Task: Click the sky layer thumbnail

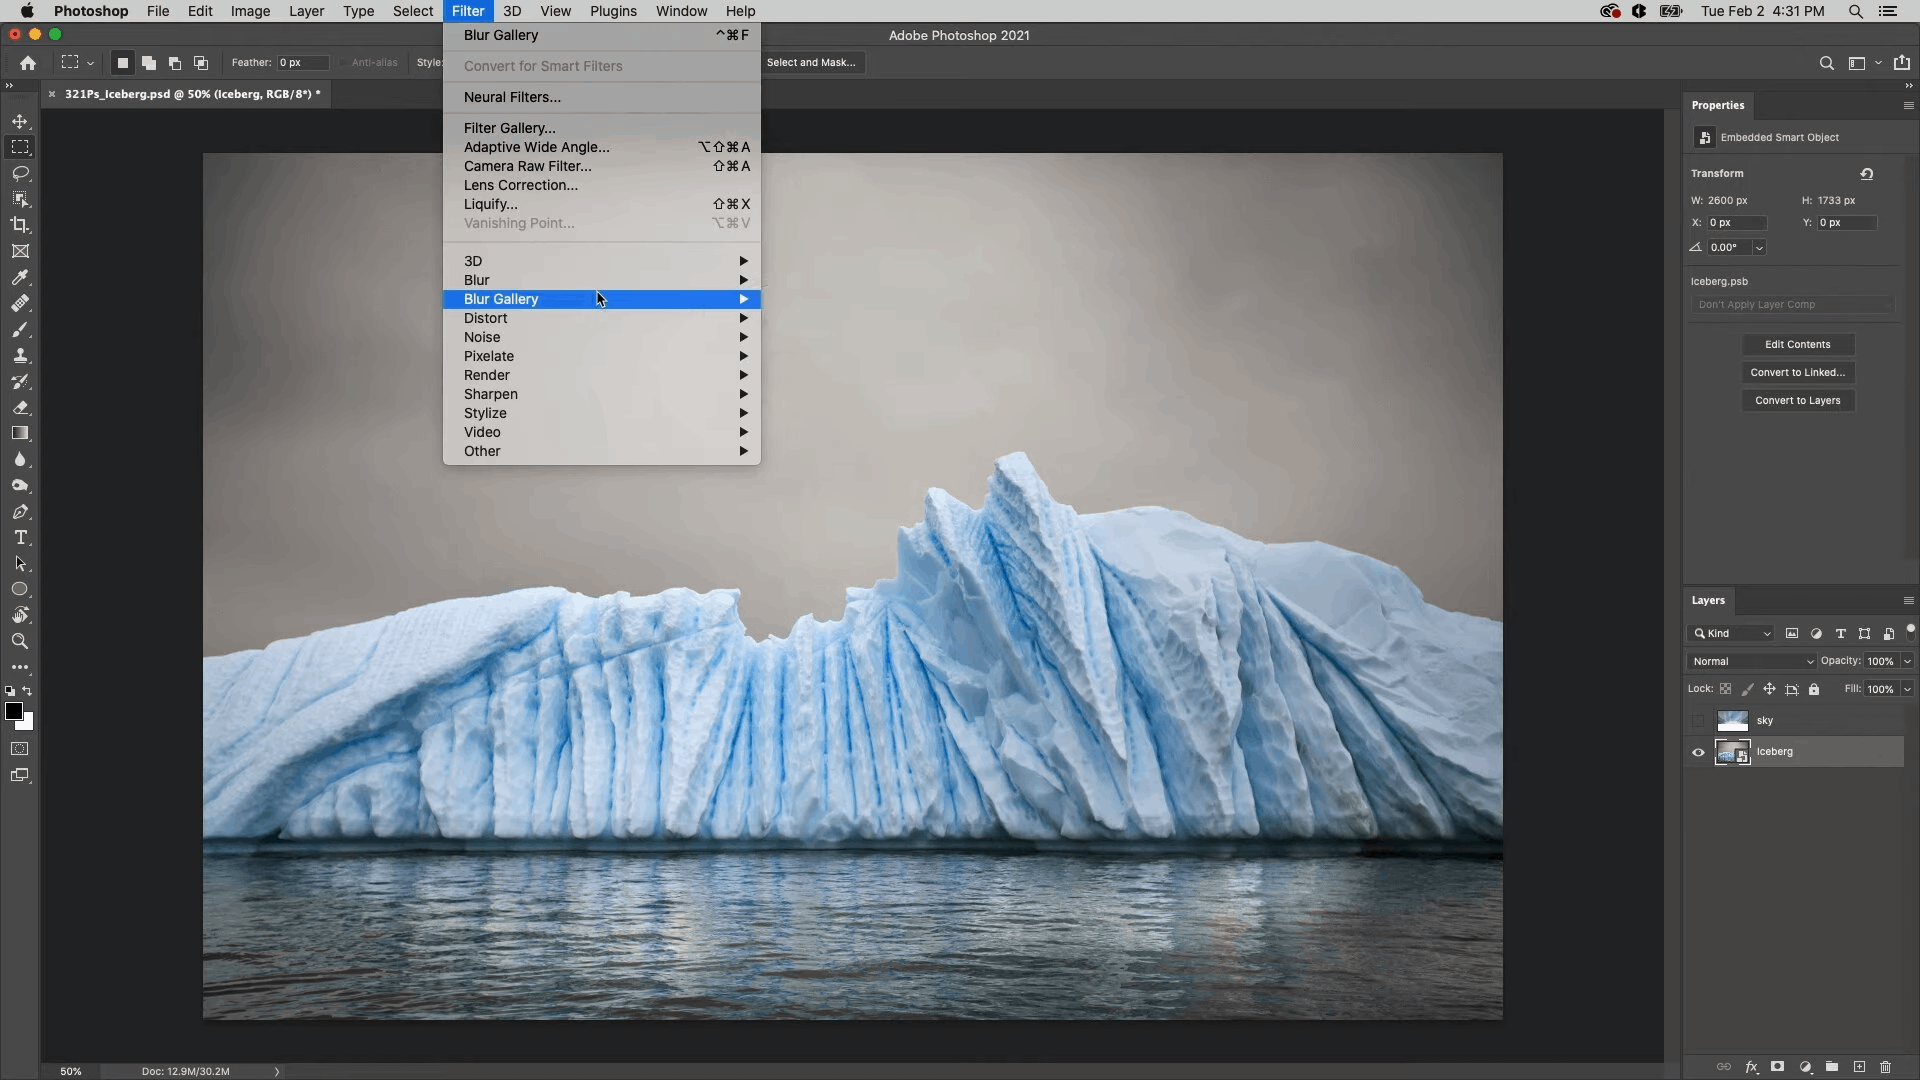Action: 1732,721
